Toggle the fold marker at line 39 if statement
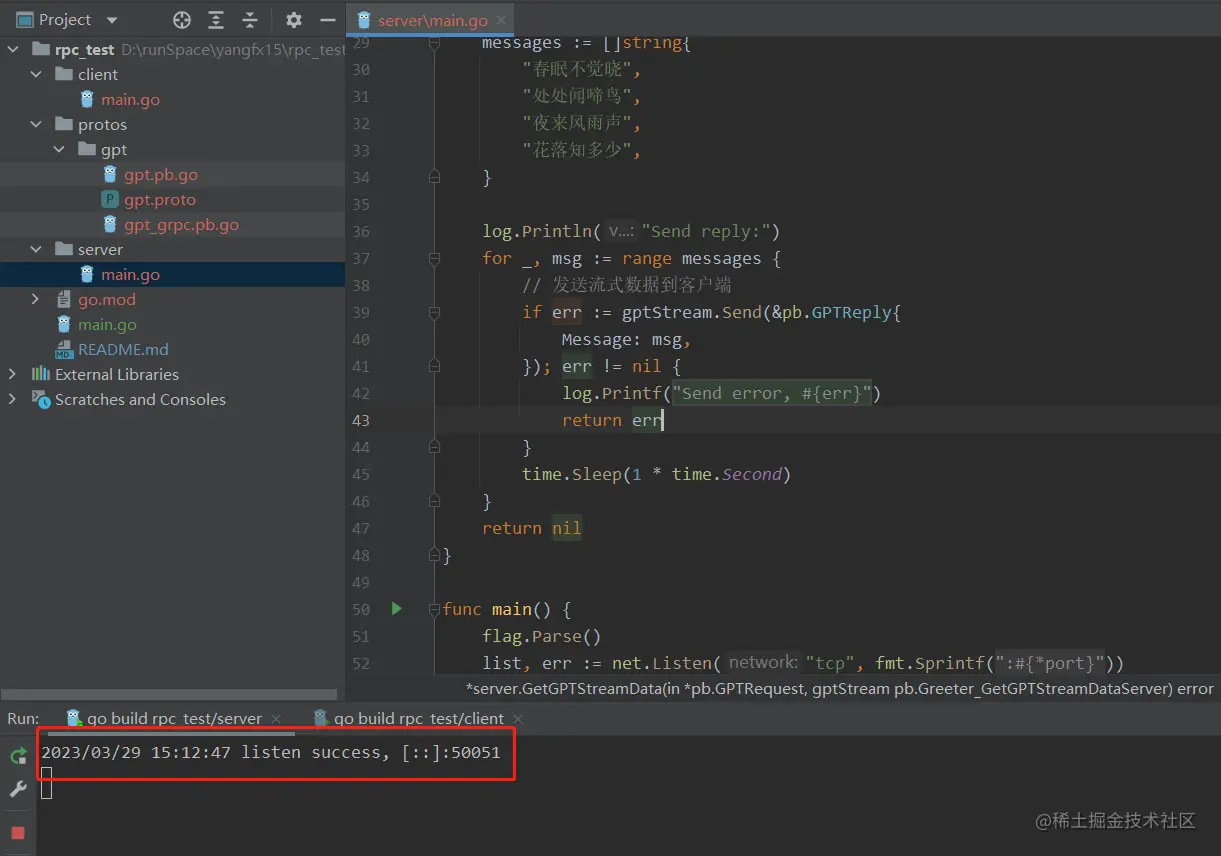 point(434,312)
